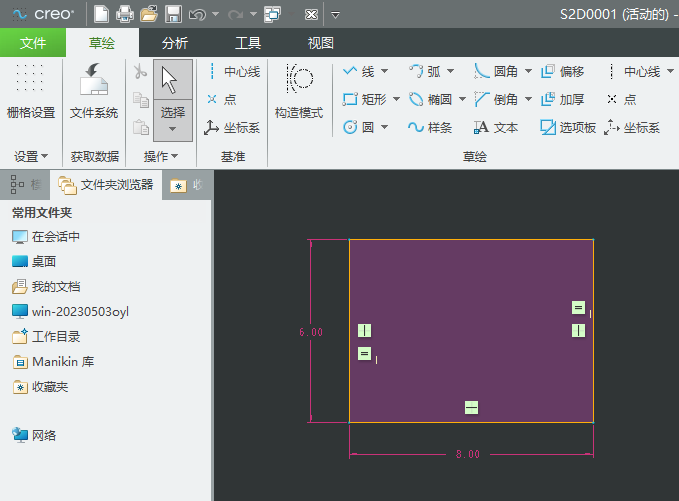
Task: Select the Spline (样条) tool
Action: [430, 127]
